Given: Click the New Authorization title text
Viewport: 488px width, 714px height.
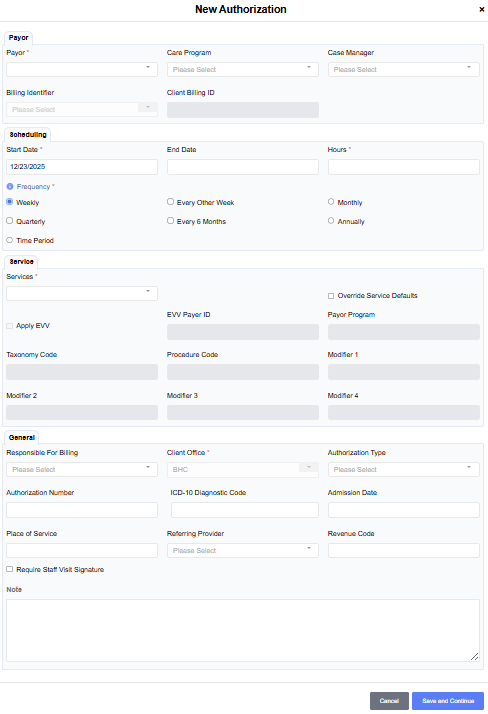Looking at the screenshot, I should [241, 9].
